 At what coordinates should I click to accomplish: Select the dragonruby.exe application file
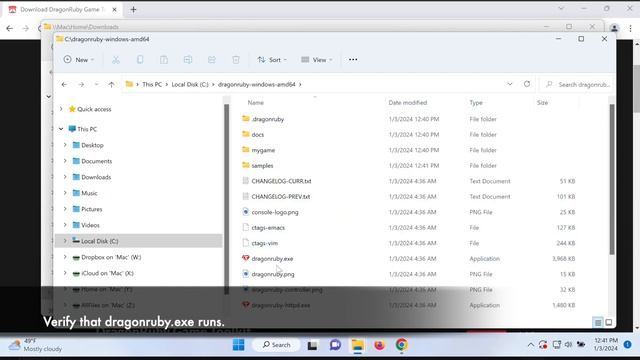click(x=272, y=258)
